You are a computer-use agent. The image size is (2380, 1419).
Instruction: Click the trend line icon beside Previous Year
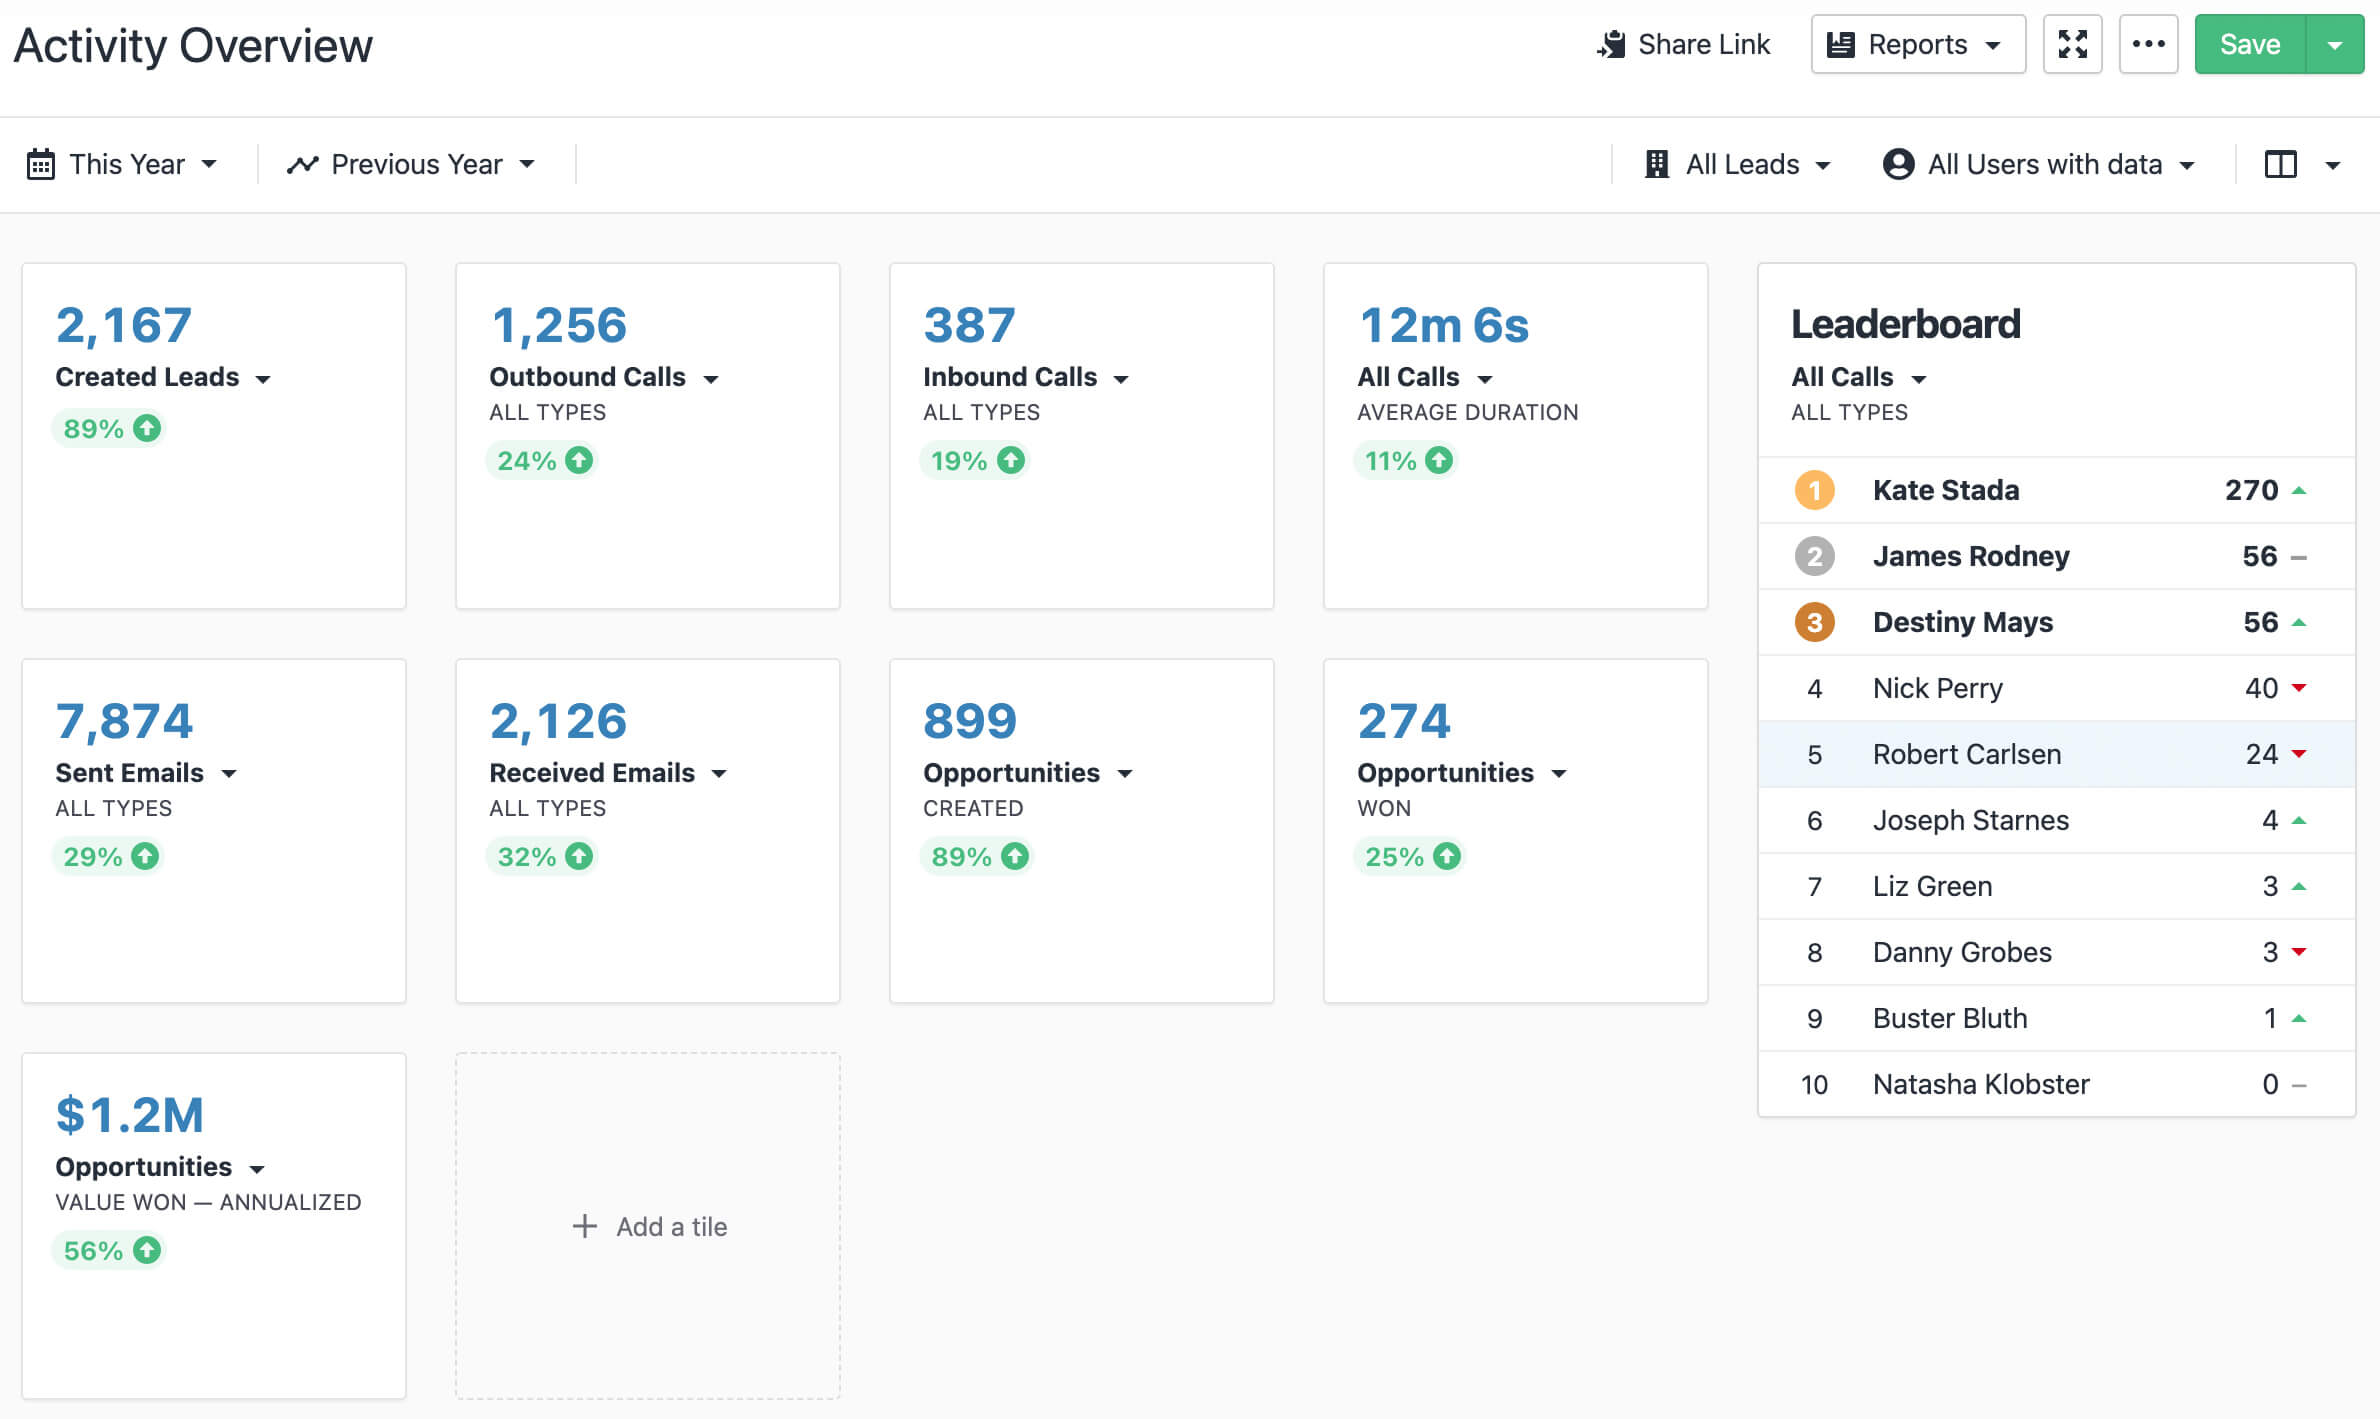coord(302,164)
